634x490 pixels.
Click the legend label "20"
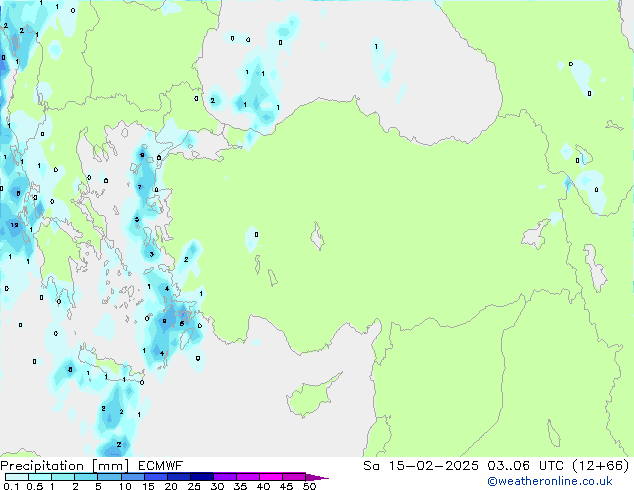point(171,486)
